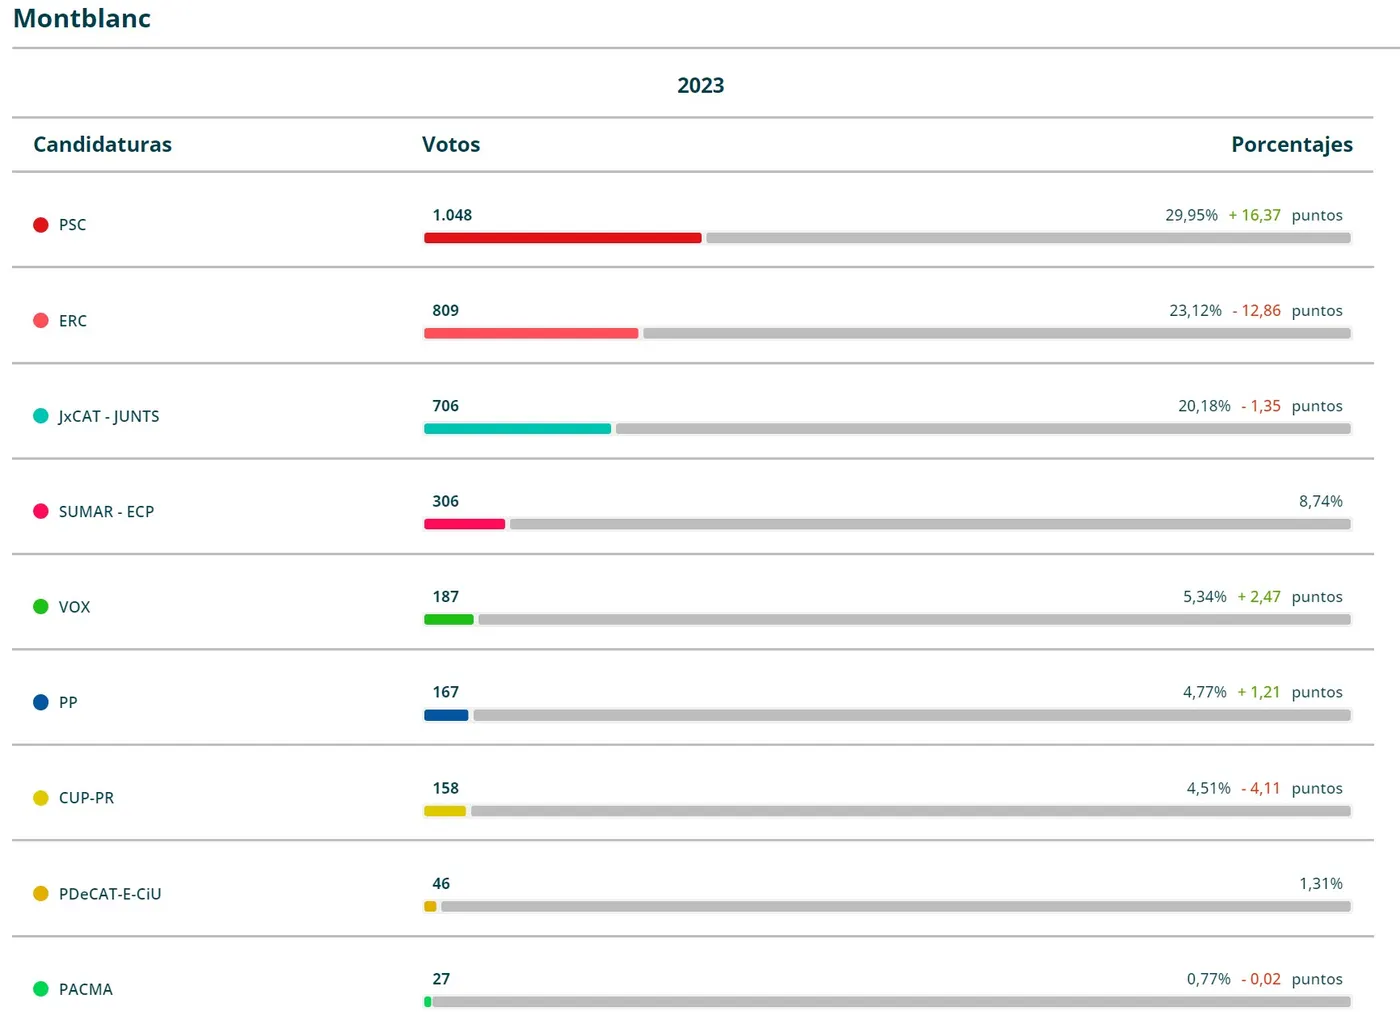
Task: Click the blue PP color dot
Action: (41, 702)
